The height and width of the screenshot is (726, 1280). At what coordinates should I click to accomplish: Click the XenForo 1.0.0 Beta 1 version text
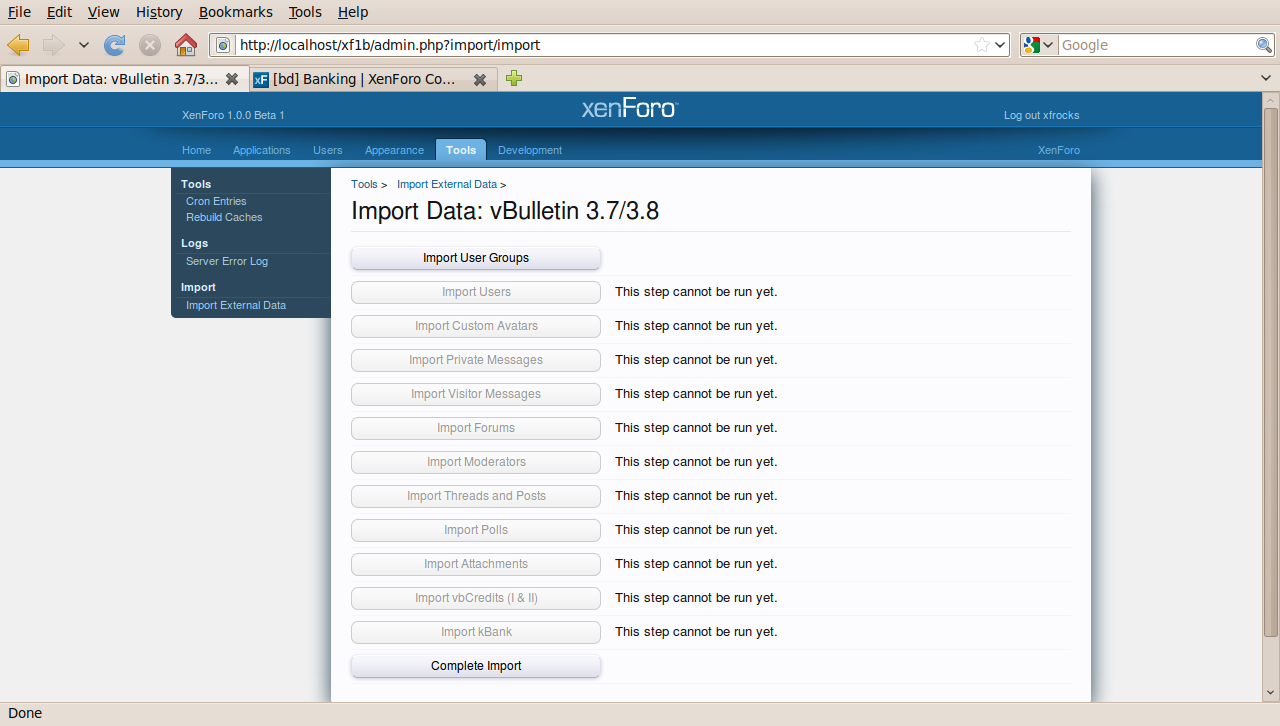pyautogui.click(x=233, y=115)
